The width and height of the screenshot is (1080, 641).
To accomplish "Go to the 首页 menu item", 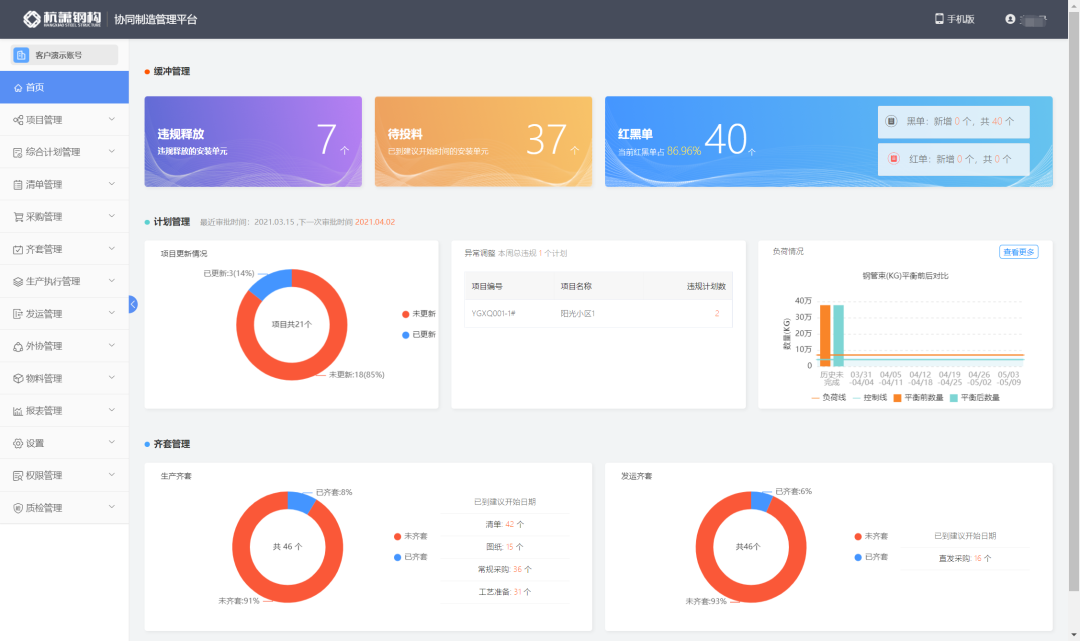I will [64, 88].
